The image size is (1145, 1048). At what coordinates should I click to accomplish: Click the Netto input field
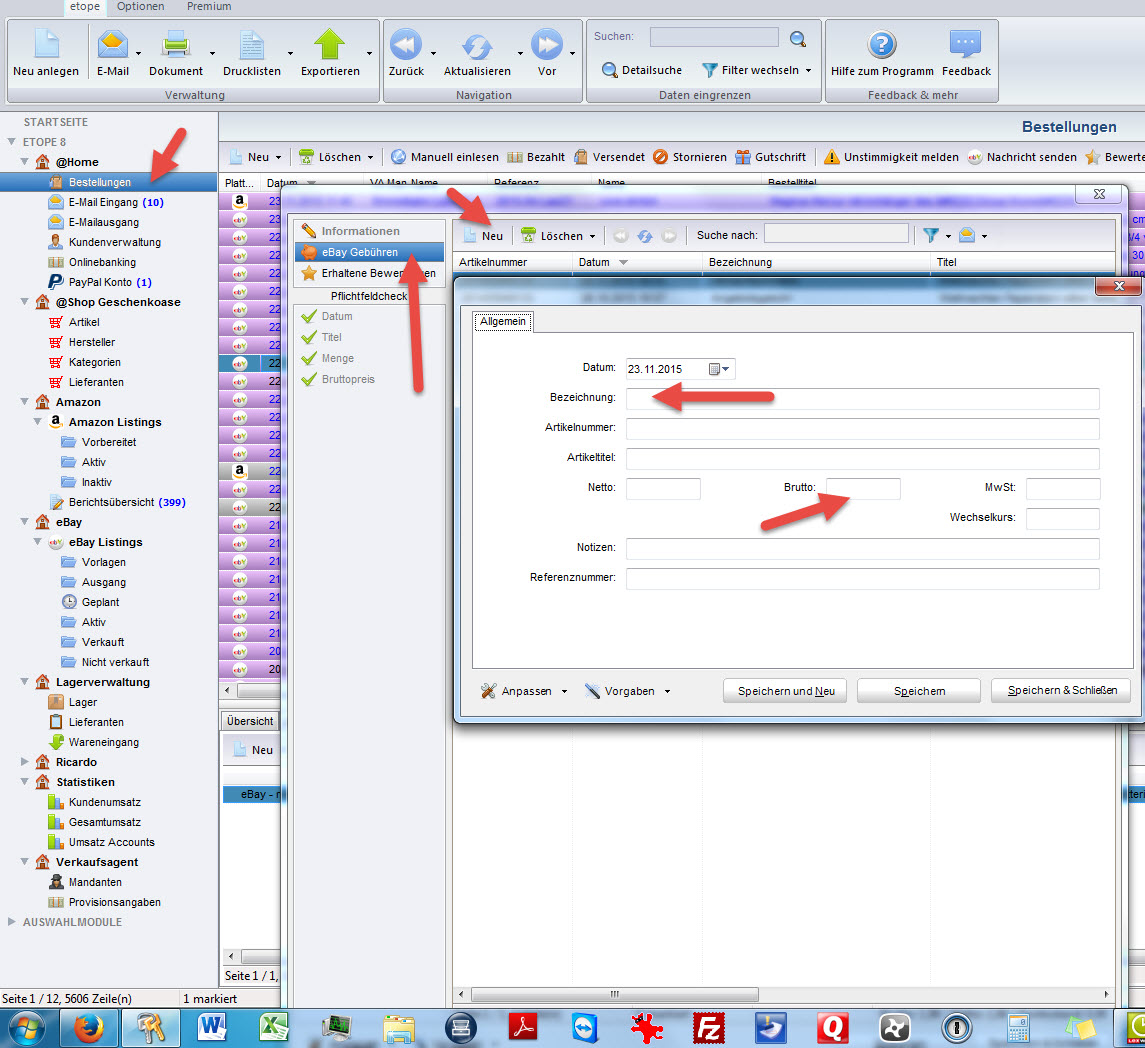(663, 488)
